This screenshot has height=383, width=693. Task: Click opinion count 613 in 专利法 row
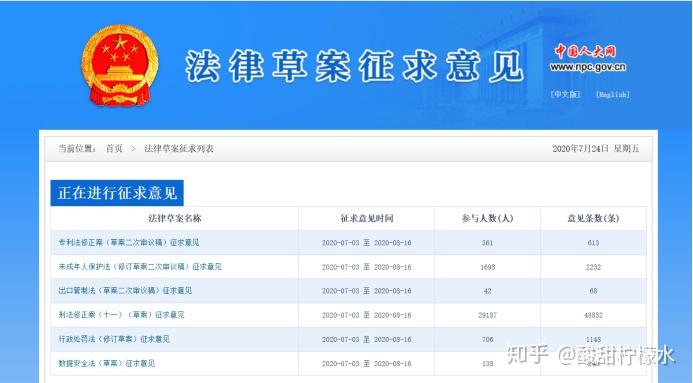click(x=594, y=243)
